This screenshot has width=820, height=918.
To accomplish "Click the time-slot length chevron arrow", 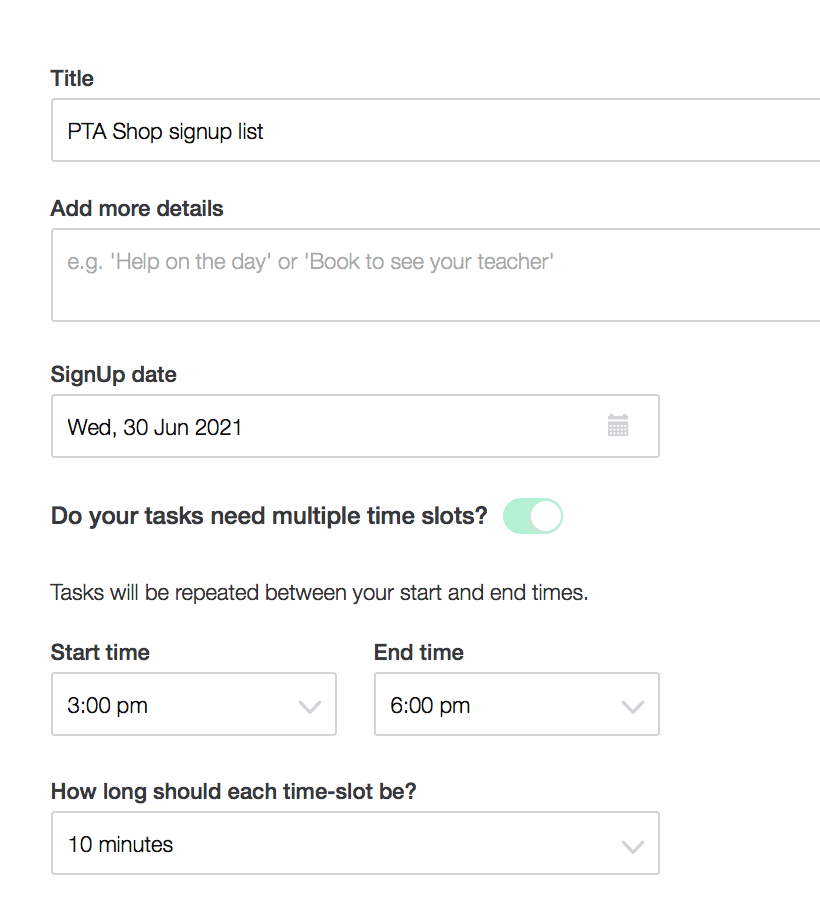I will pos(632,846).
